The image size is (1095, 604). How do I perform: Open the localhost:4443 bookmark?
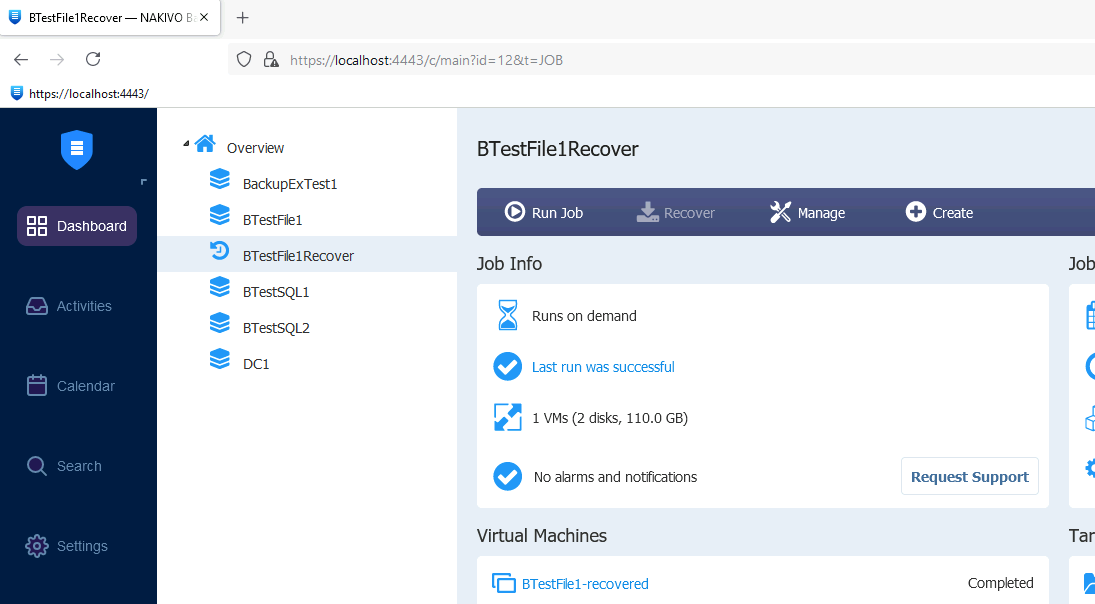[80, 94]
